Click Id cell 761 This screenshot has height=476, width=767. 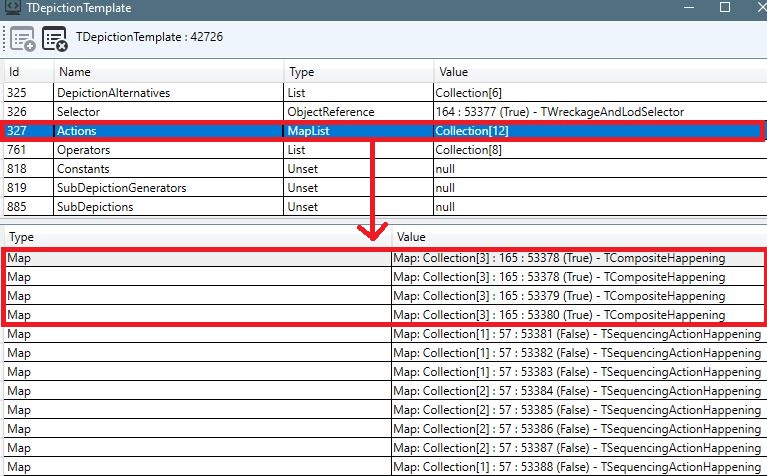[28, 150]
